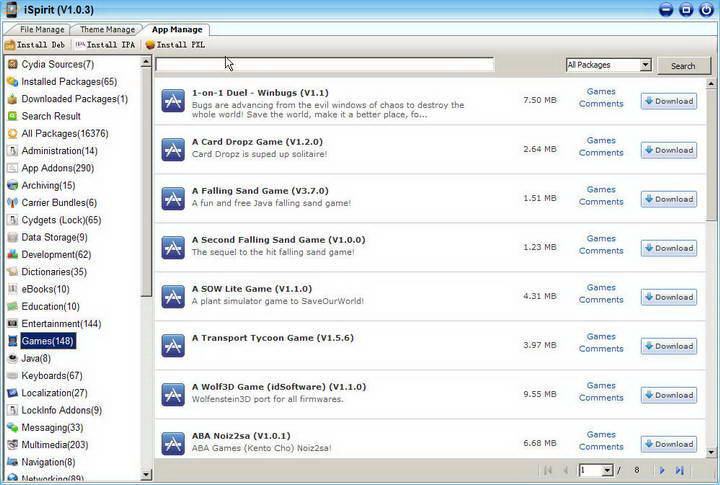Click the A Falling Sand Game app icon
Viewport: 720px width, 485px height.
pos(173,199)
